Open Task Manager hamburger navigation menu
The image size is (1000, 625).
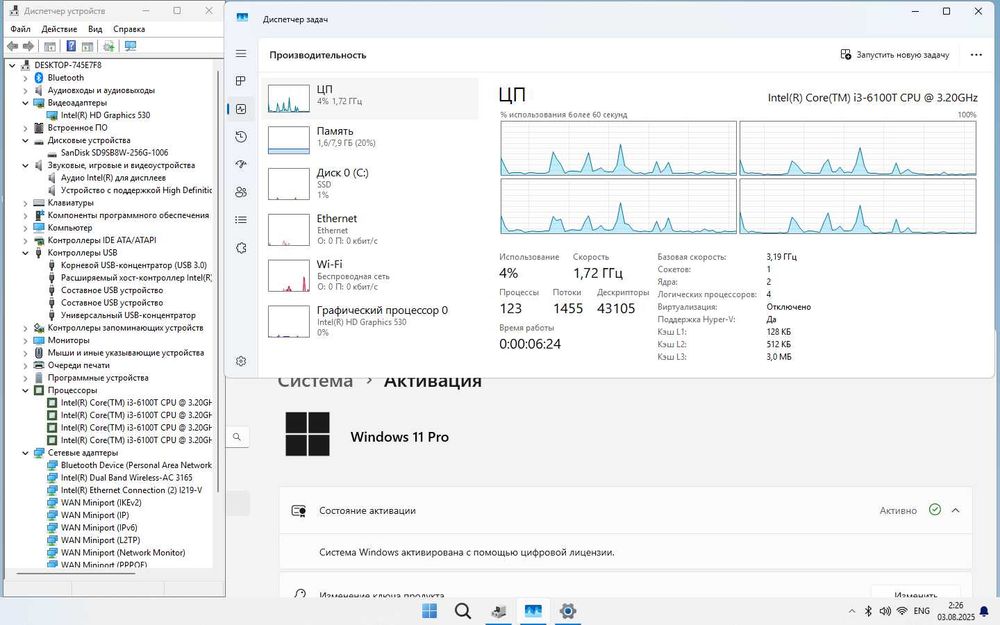(241, 54)
